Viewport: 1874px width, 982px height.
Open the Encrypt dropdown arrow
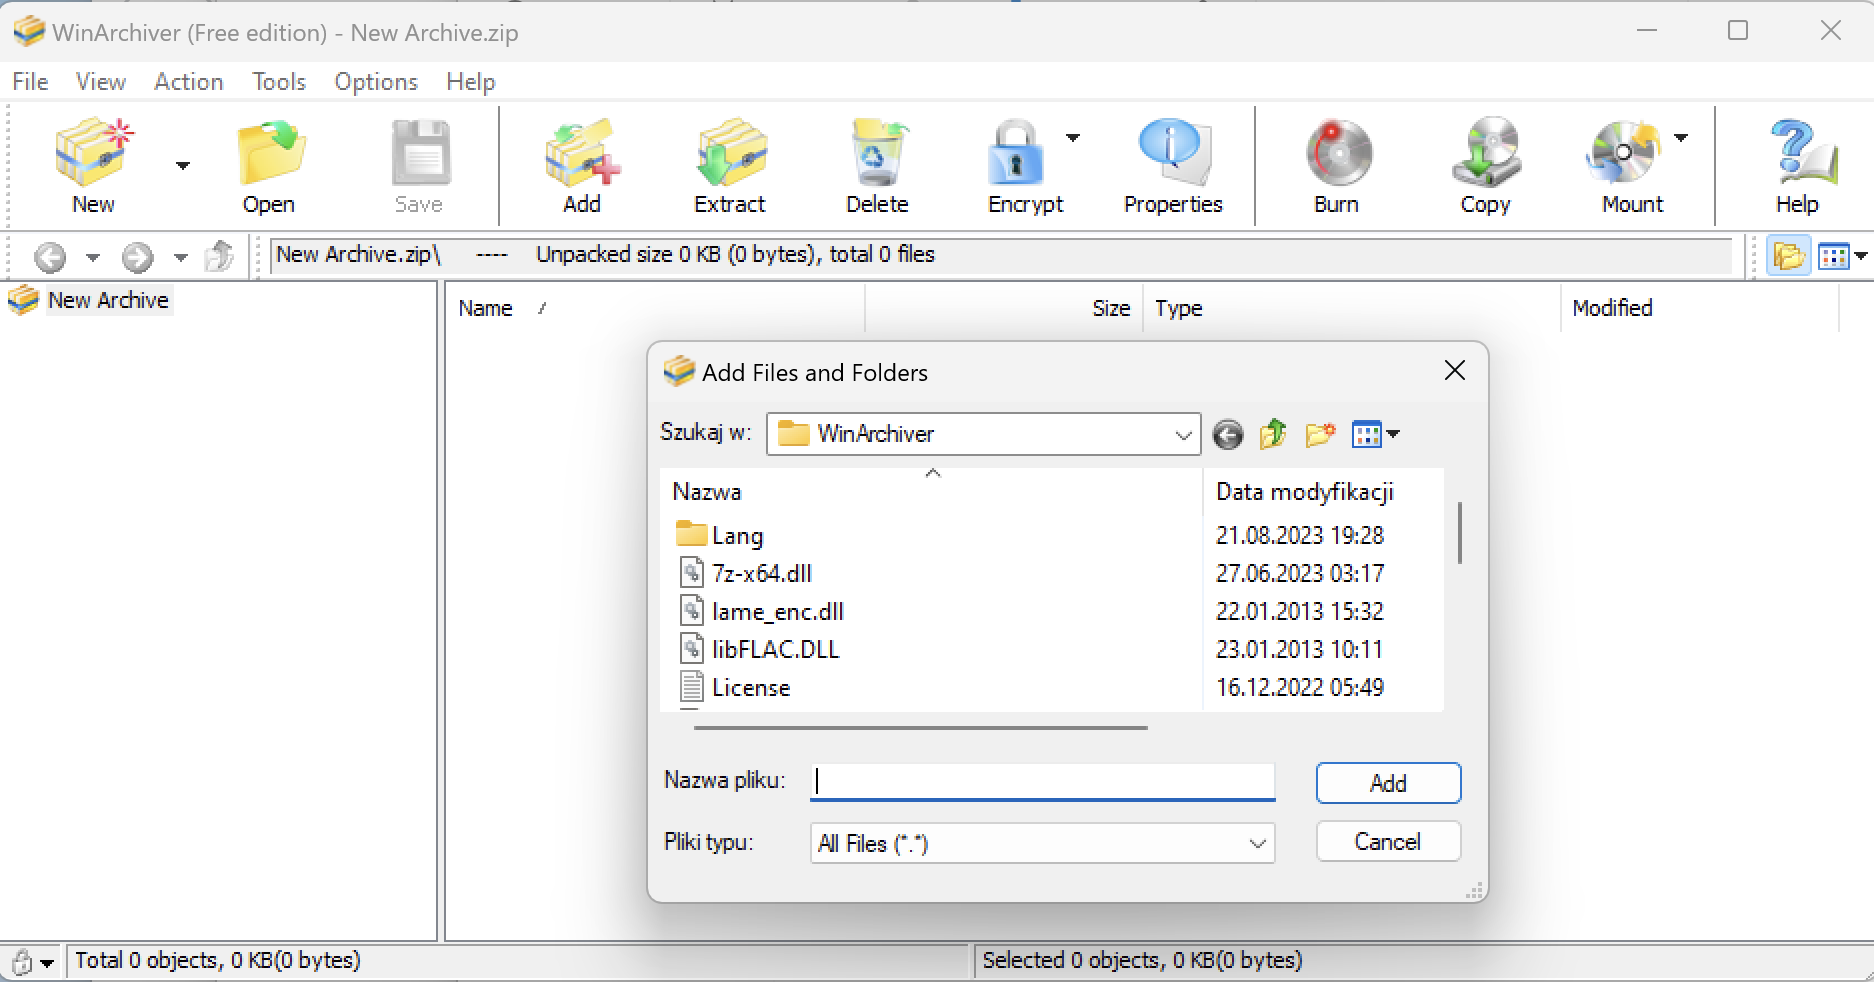point(1073,138)
